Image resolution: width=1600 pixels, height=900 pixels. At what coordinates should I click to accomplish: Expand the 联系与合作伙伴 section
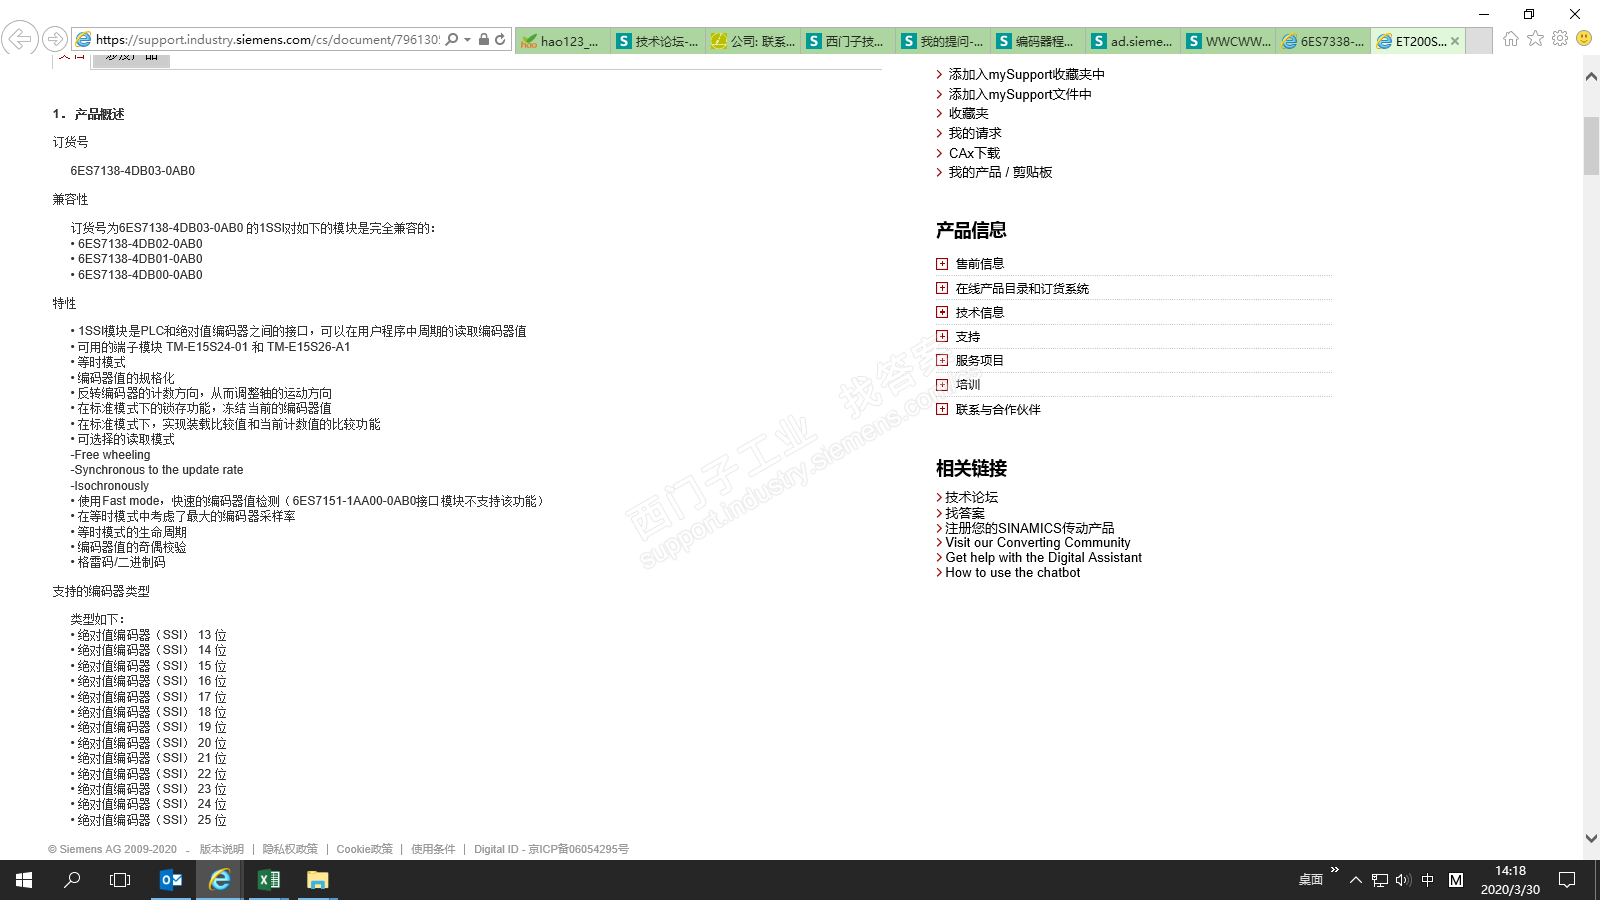[942, 409]
